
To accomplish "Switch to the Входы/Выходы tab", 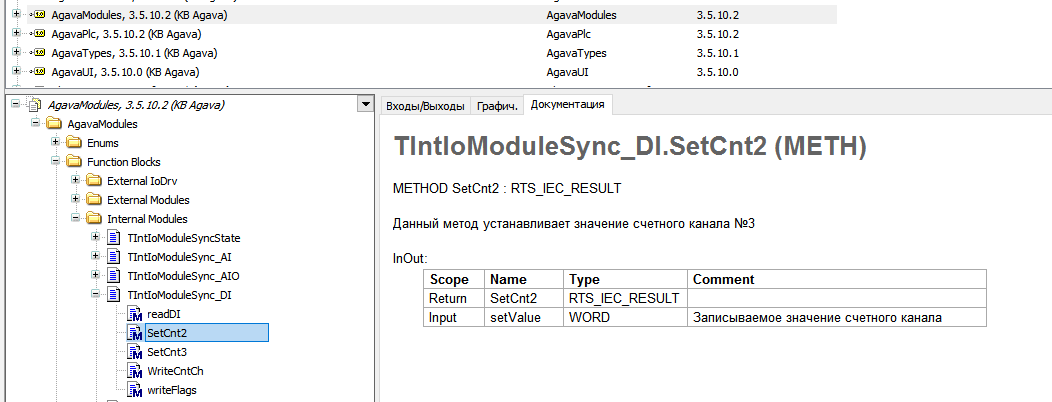I will pyautogui.click(x=425, y=106).
